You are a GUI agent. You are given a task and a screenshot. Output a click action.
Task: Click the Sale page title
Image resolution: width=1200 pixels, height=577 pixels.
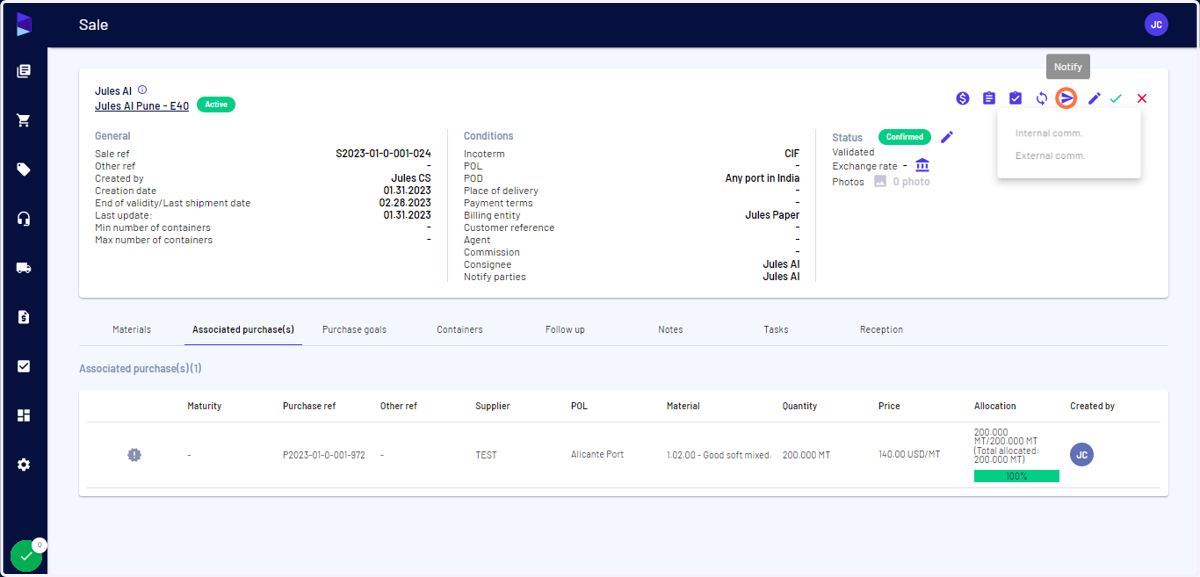93,25
